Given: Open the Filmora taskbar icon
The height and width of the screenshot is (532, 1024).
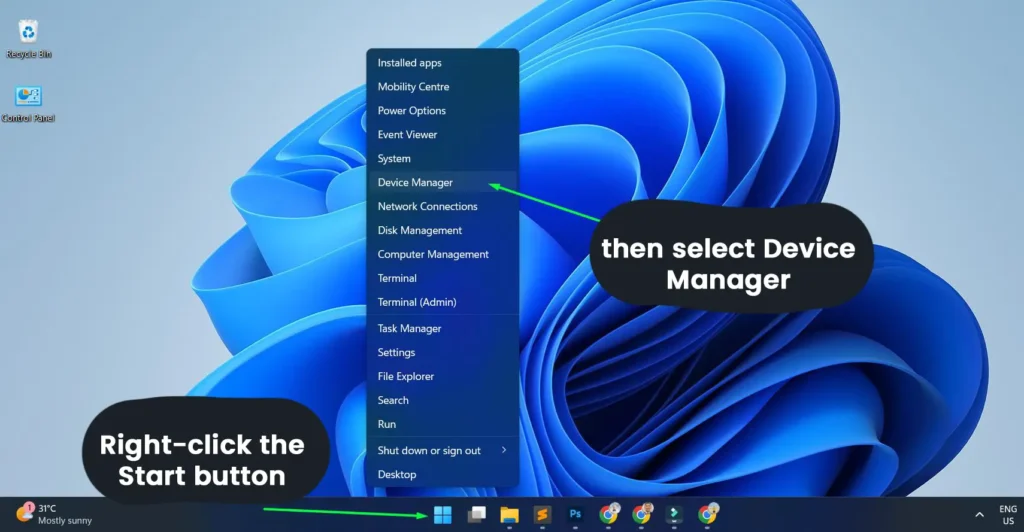Looking at the screenshot, I should pos(674,515).
